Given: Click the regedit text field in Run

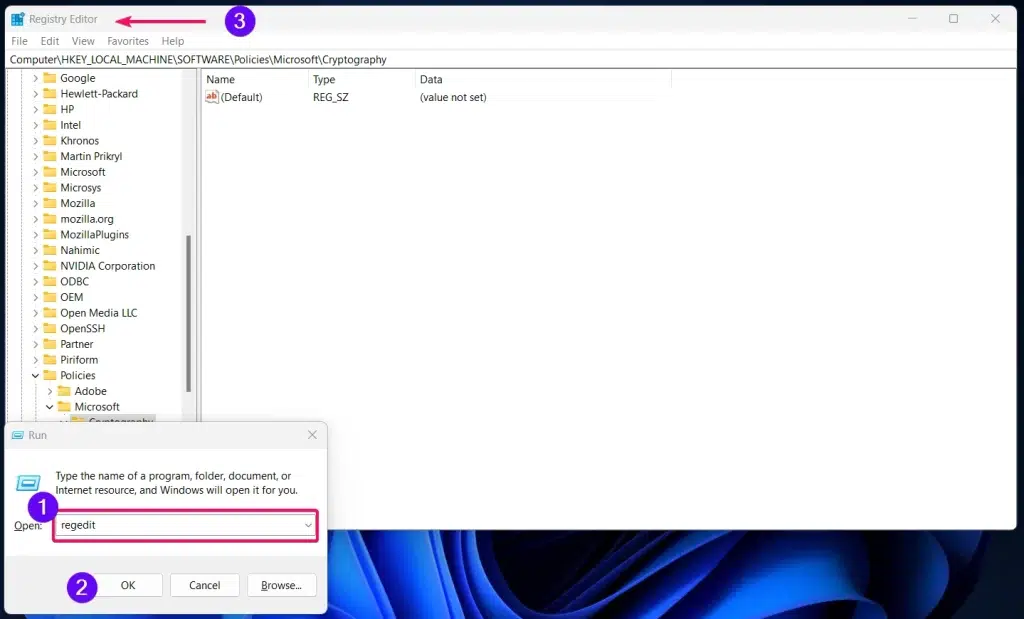Looking at the screenshot, I should pos(185,525).
